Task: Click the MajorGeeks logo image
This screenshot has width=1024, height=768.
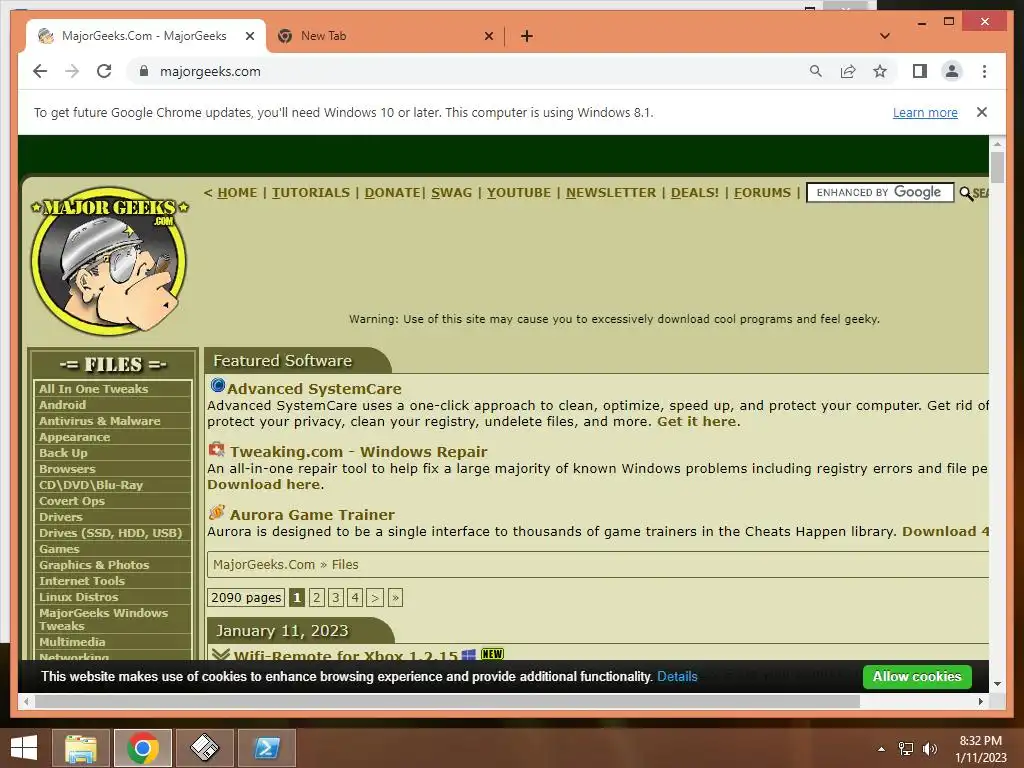Action: [110, 261]
